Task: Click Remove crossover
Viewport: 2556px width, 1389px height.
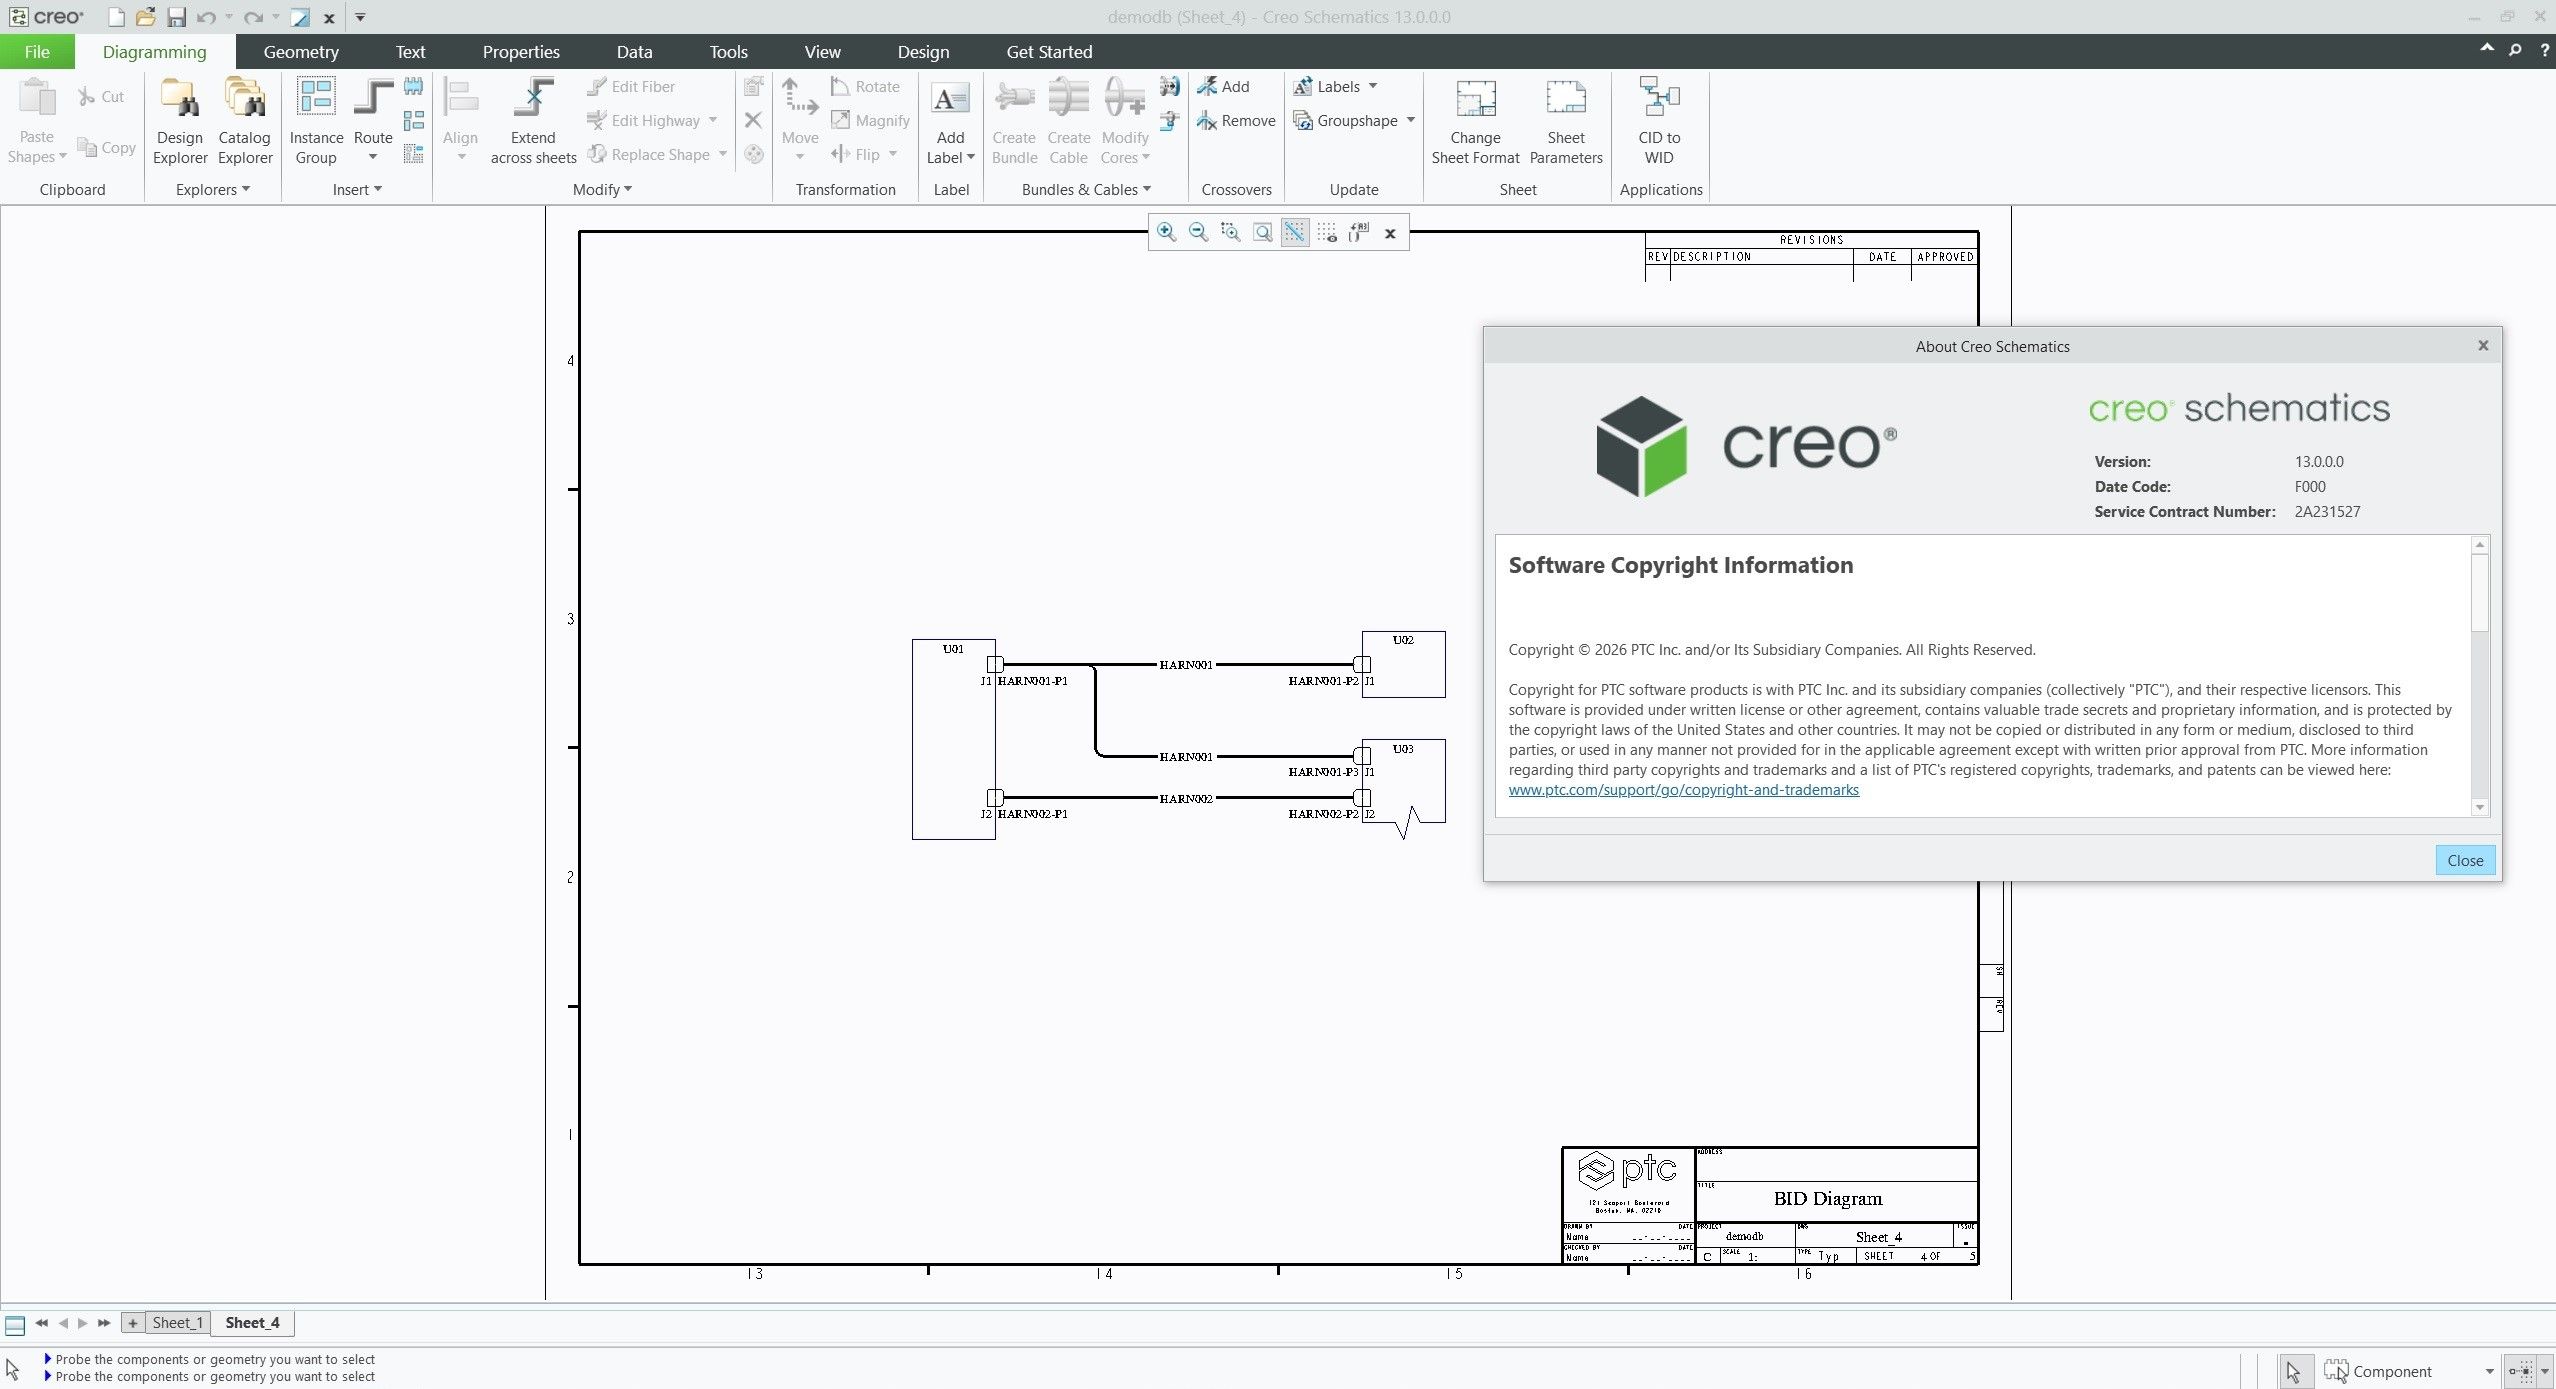Action: point(1236,121)
